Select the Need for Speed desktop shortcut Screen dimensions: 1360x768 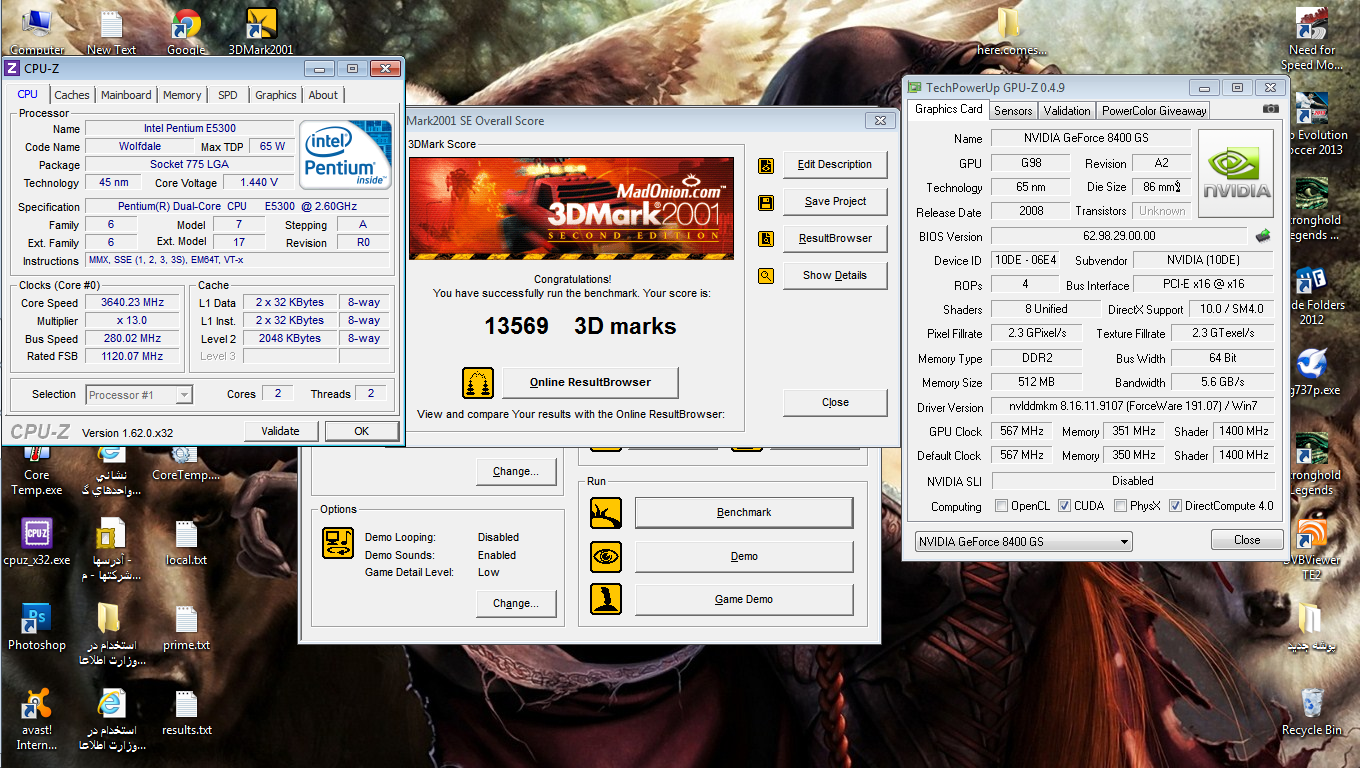tap(1312, 40)
